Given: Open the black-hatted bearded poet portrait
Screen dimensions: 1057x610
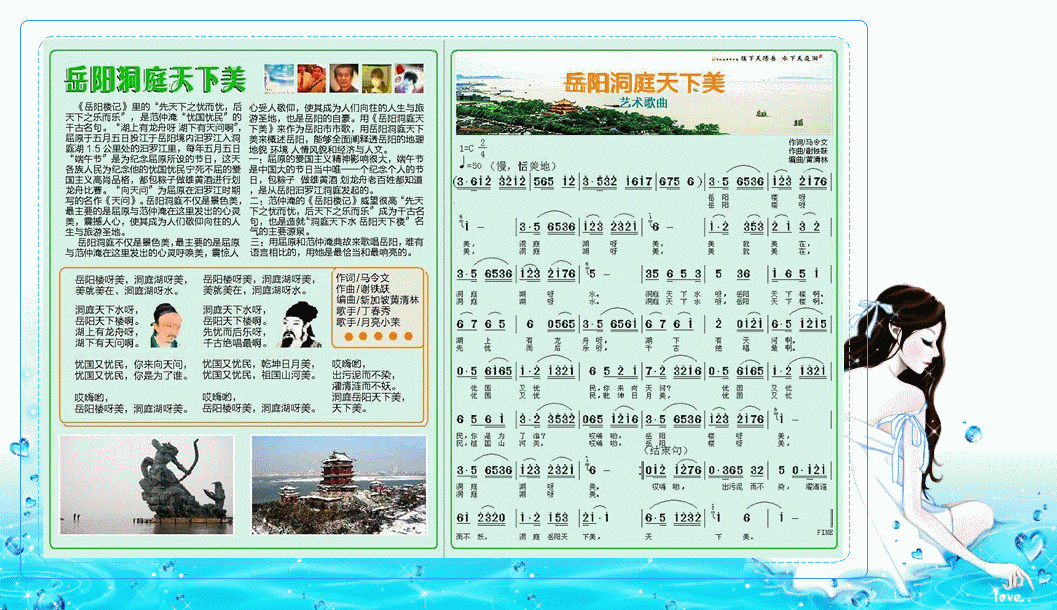Looking at the screenshot, I should click(x=300, y=325).
